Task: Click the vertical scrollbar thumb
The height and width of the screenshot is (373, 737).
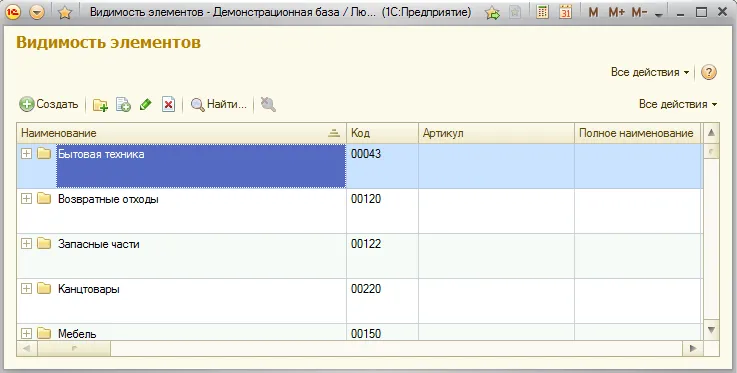Action: (711, 151)
